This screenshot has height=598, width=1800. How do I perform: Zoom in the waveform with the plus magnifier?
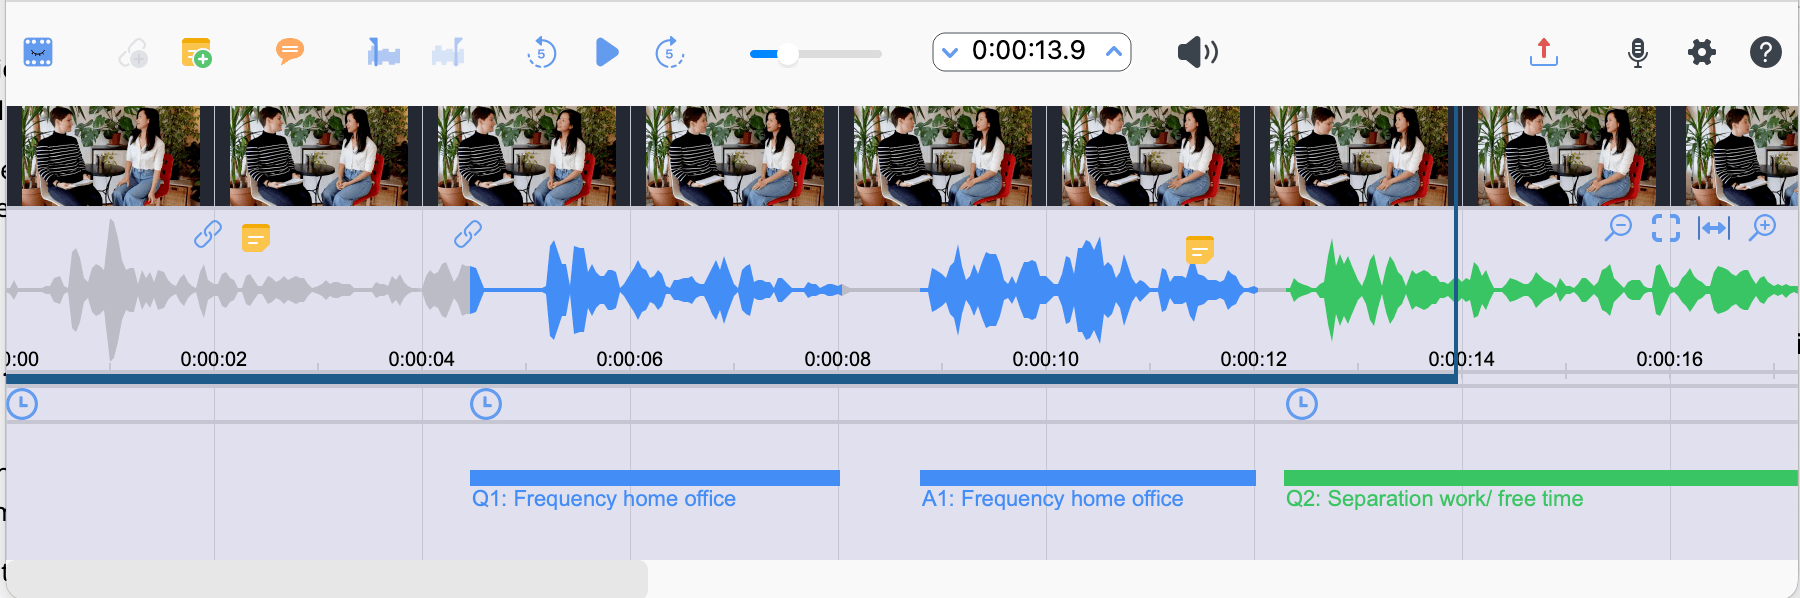pyautogui.click(x=1762, y=228)
